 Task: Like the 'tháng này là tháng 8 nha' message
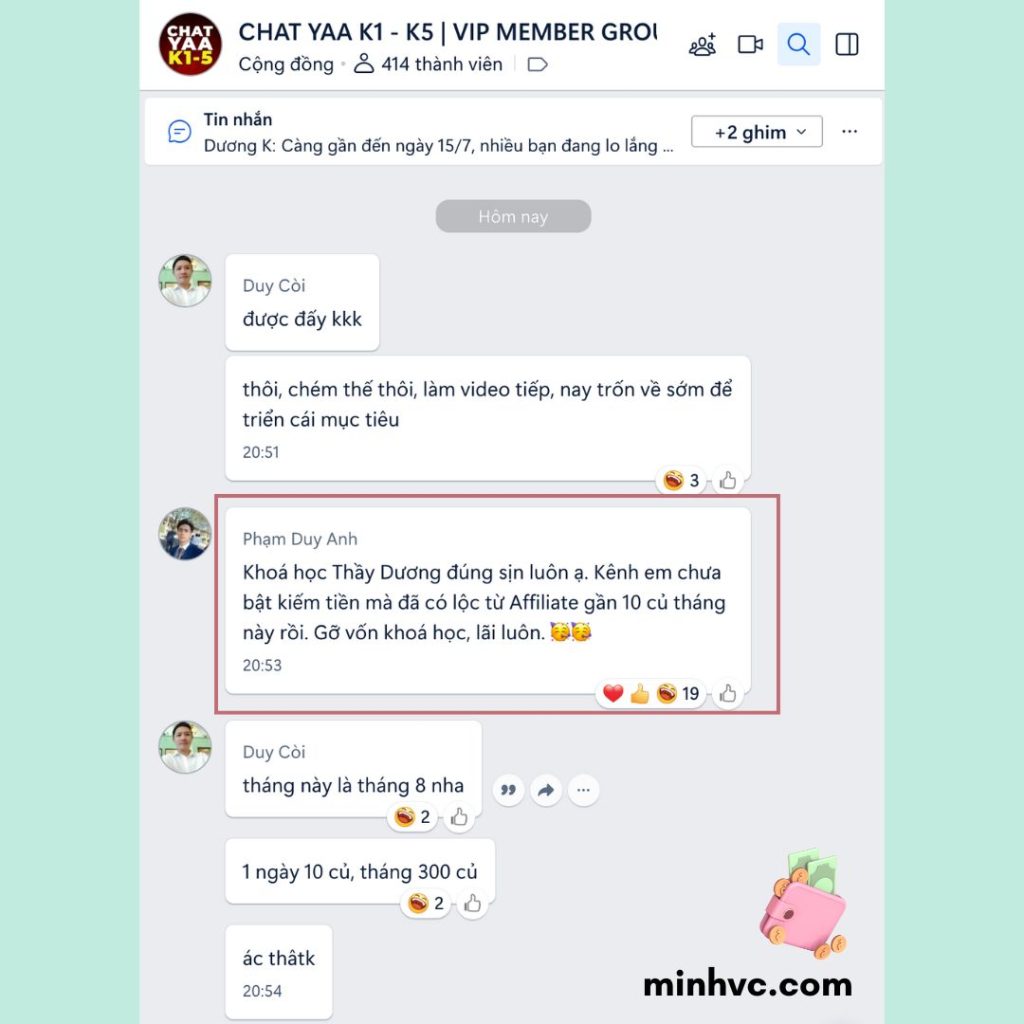tap(458, 817)
